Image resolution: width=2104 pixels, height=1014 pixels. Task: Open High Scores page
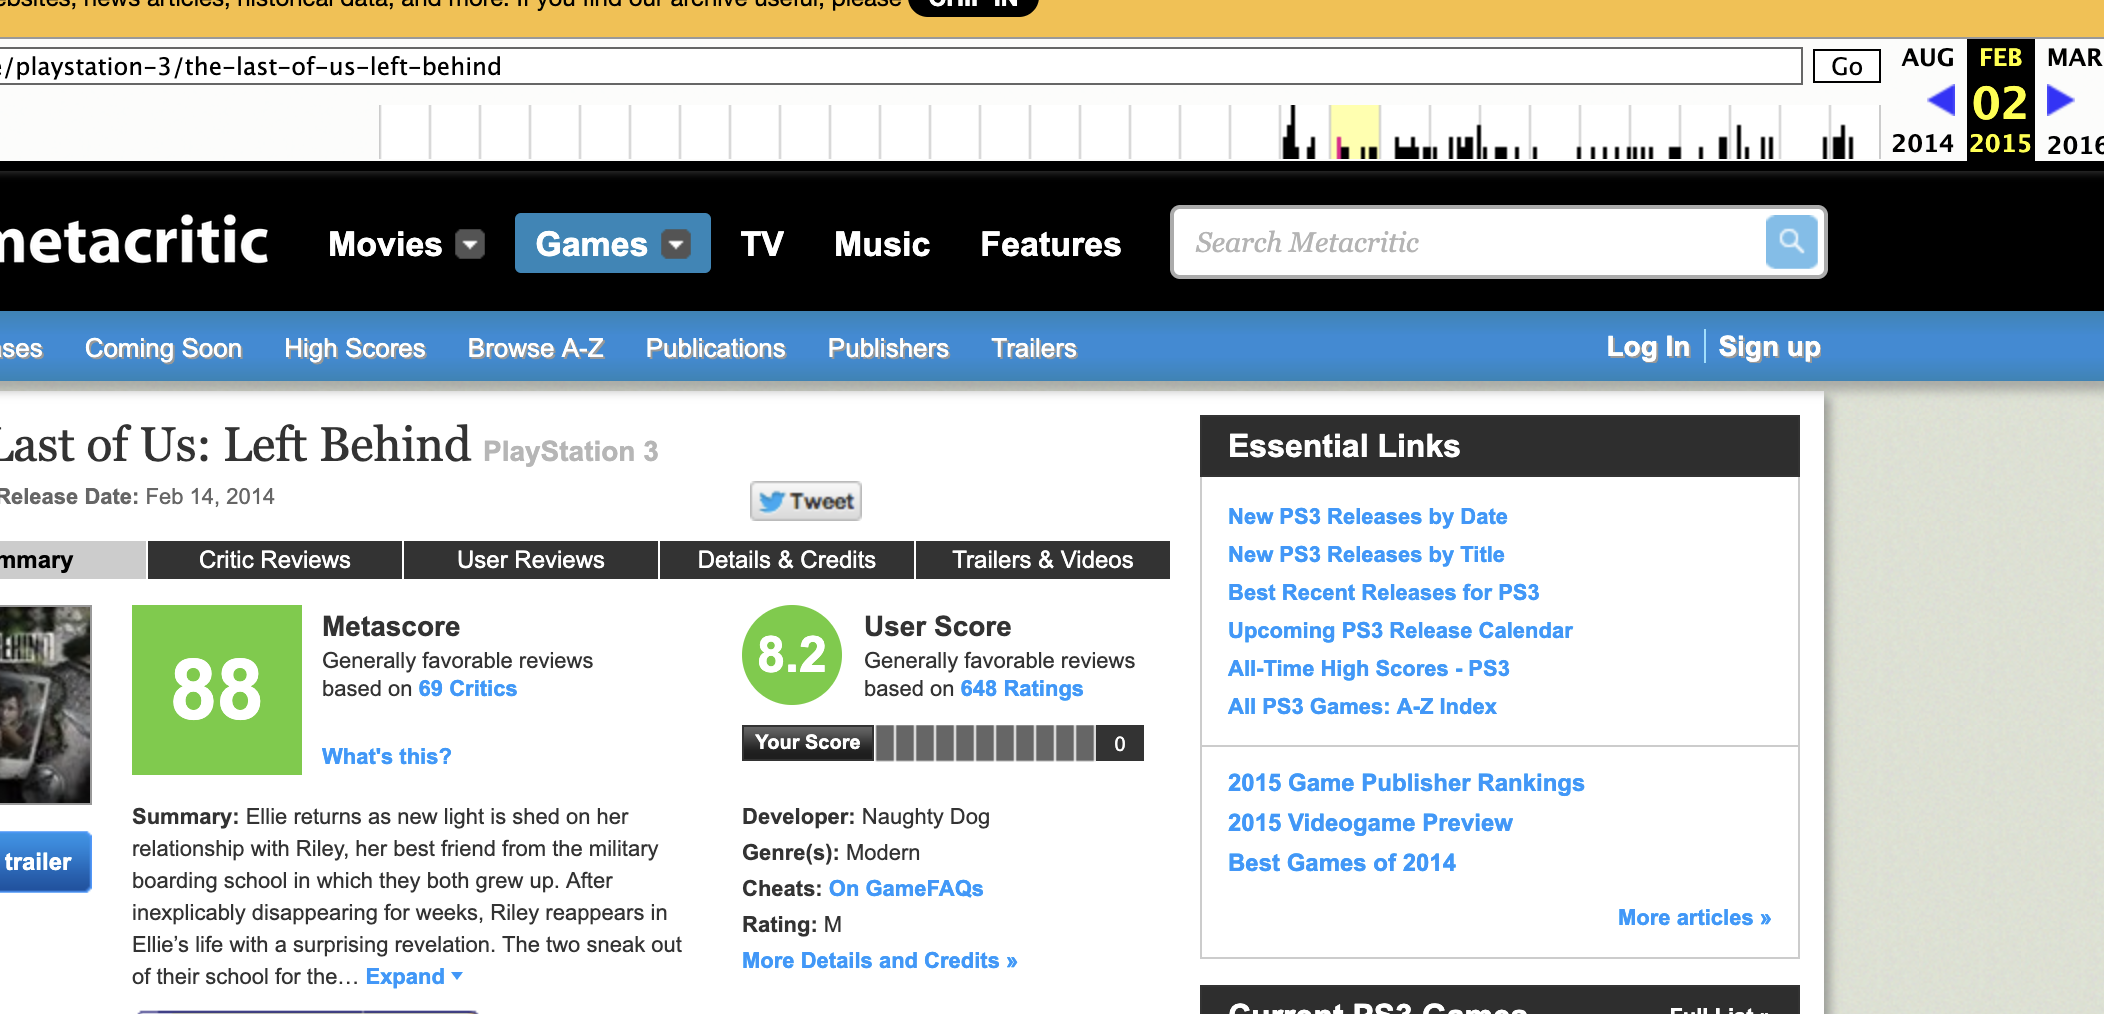[x=355, y=348]
